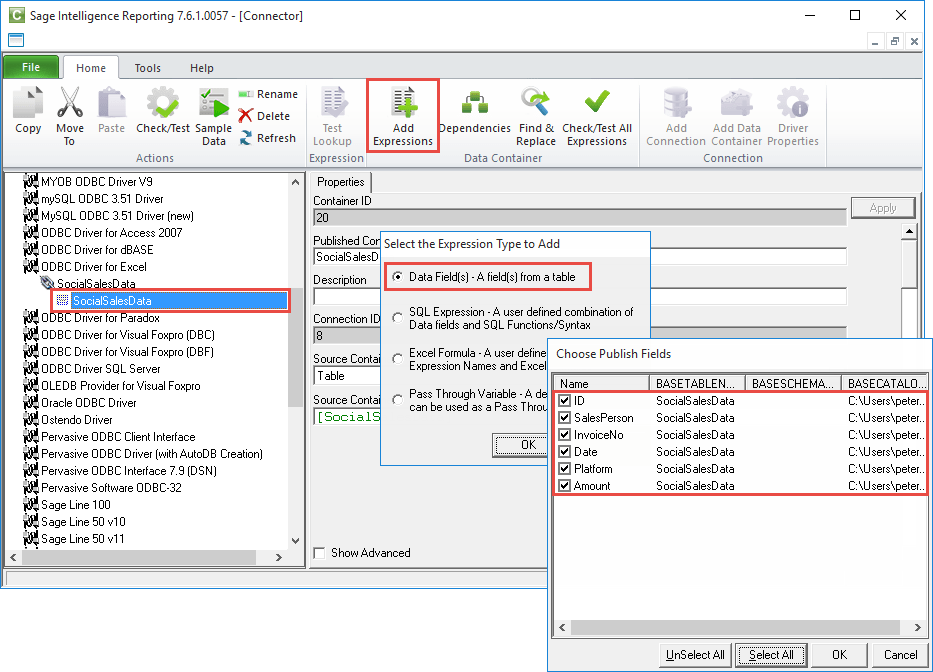Click into the Description input field
Screen dimensions: 933x672
tap(347, 296)
